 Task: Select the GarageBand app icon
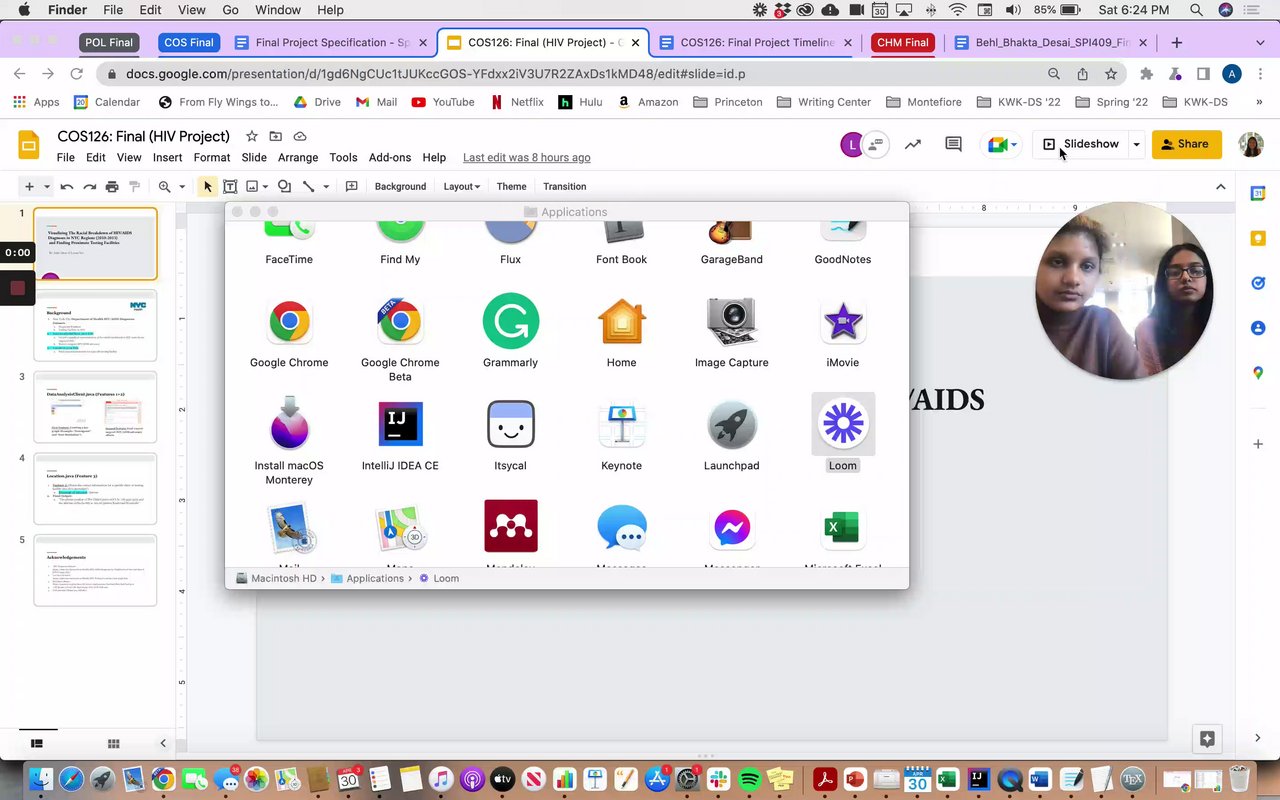[732, 232]
